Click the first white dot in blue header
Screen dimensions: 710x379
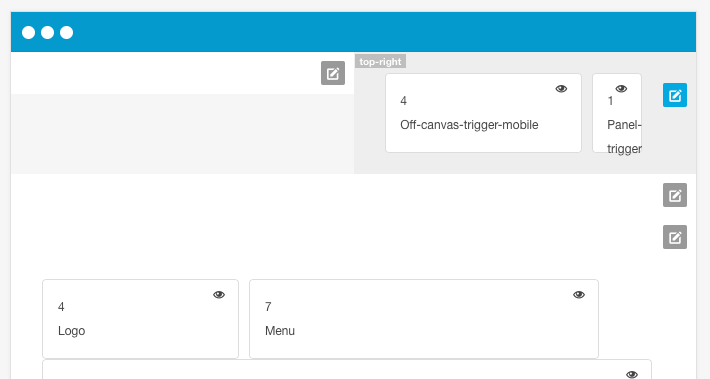(29, 33)
